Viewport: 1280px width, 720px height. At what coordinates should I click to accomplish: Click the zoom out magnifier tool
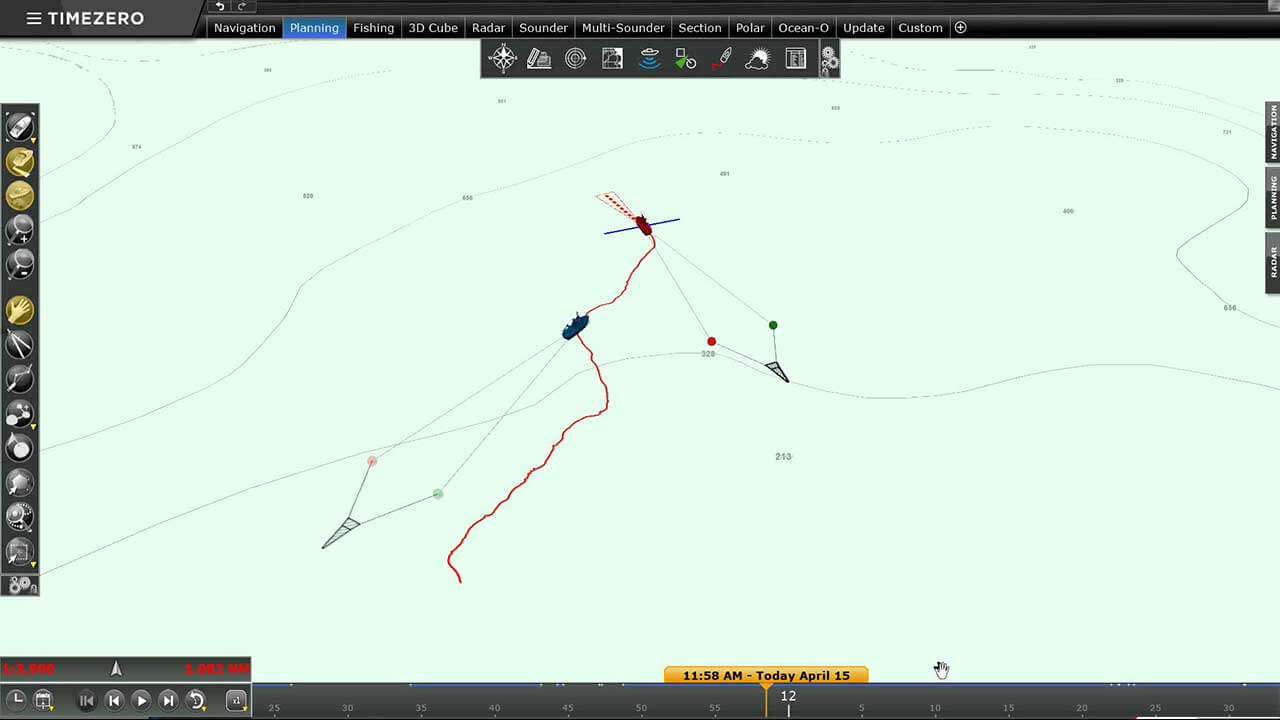tap(20, 264)
